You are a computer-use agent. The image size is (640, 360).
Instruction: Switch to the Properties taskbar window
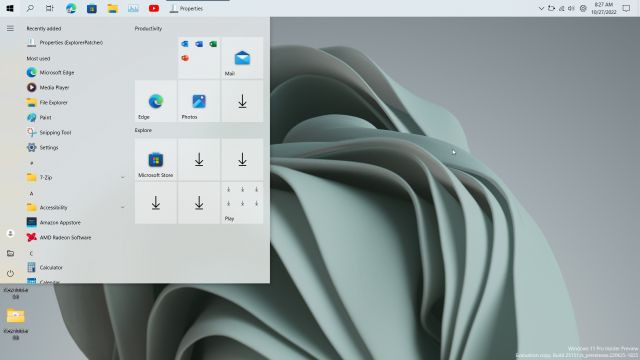click(x=186, y=8)
